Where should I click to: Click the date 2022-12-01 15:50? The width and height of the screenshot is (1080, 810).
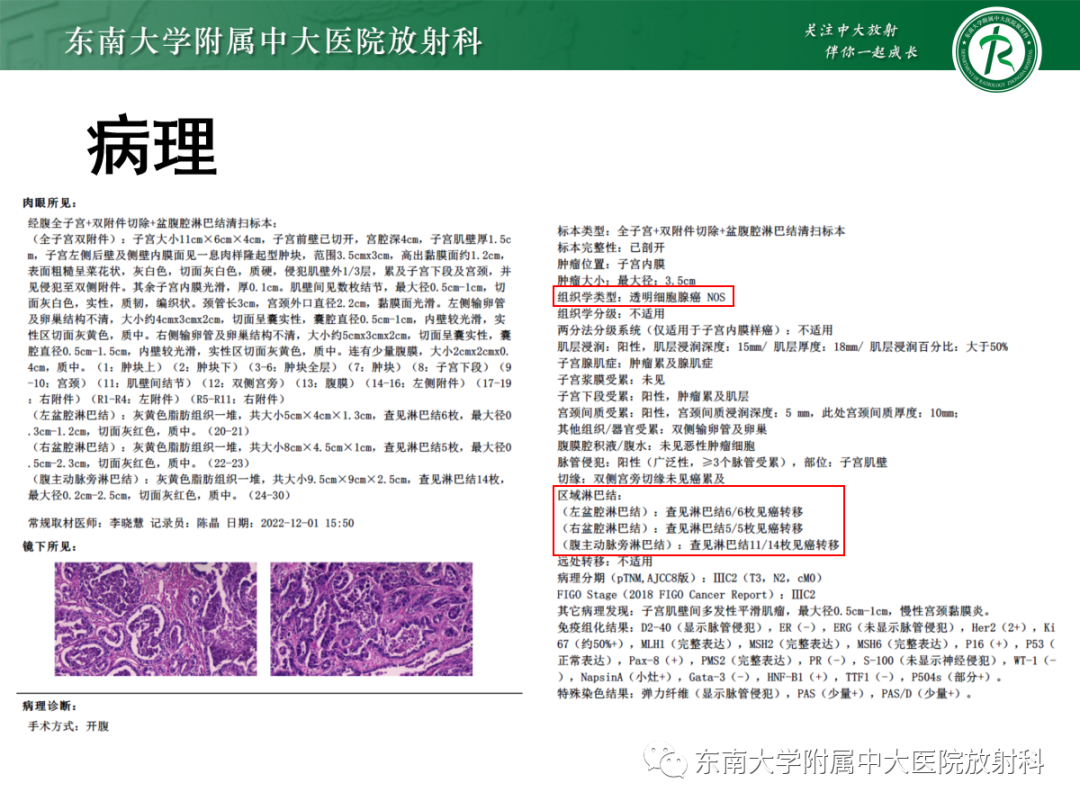307,523
